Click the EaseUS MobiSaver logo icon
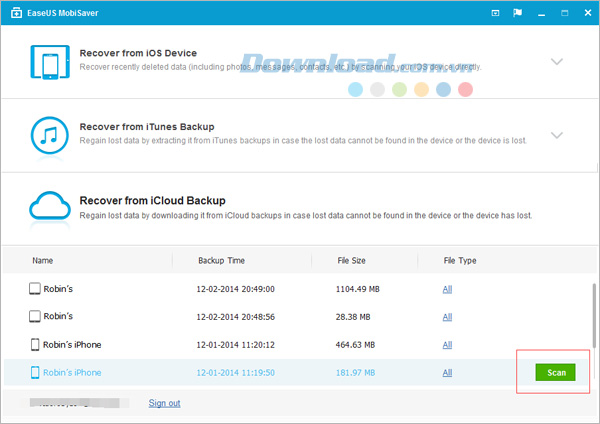The height and width of the screenshot is (424, 600). click(16, 13)
